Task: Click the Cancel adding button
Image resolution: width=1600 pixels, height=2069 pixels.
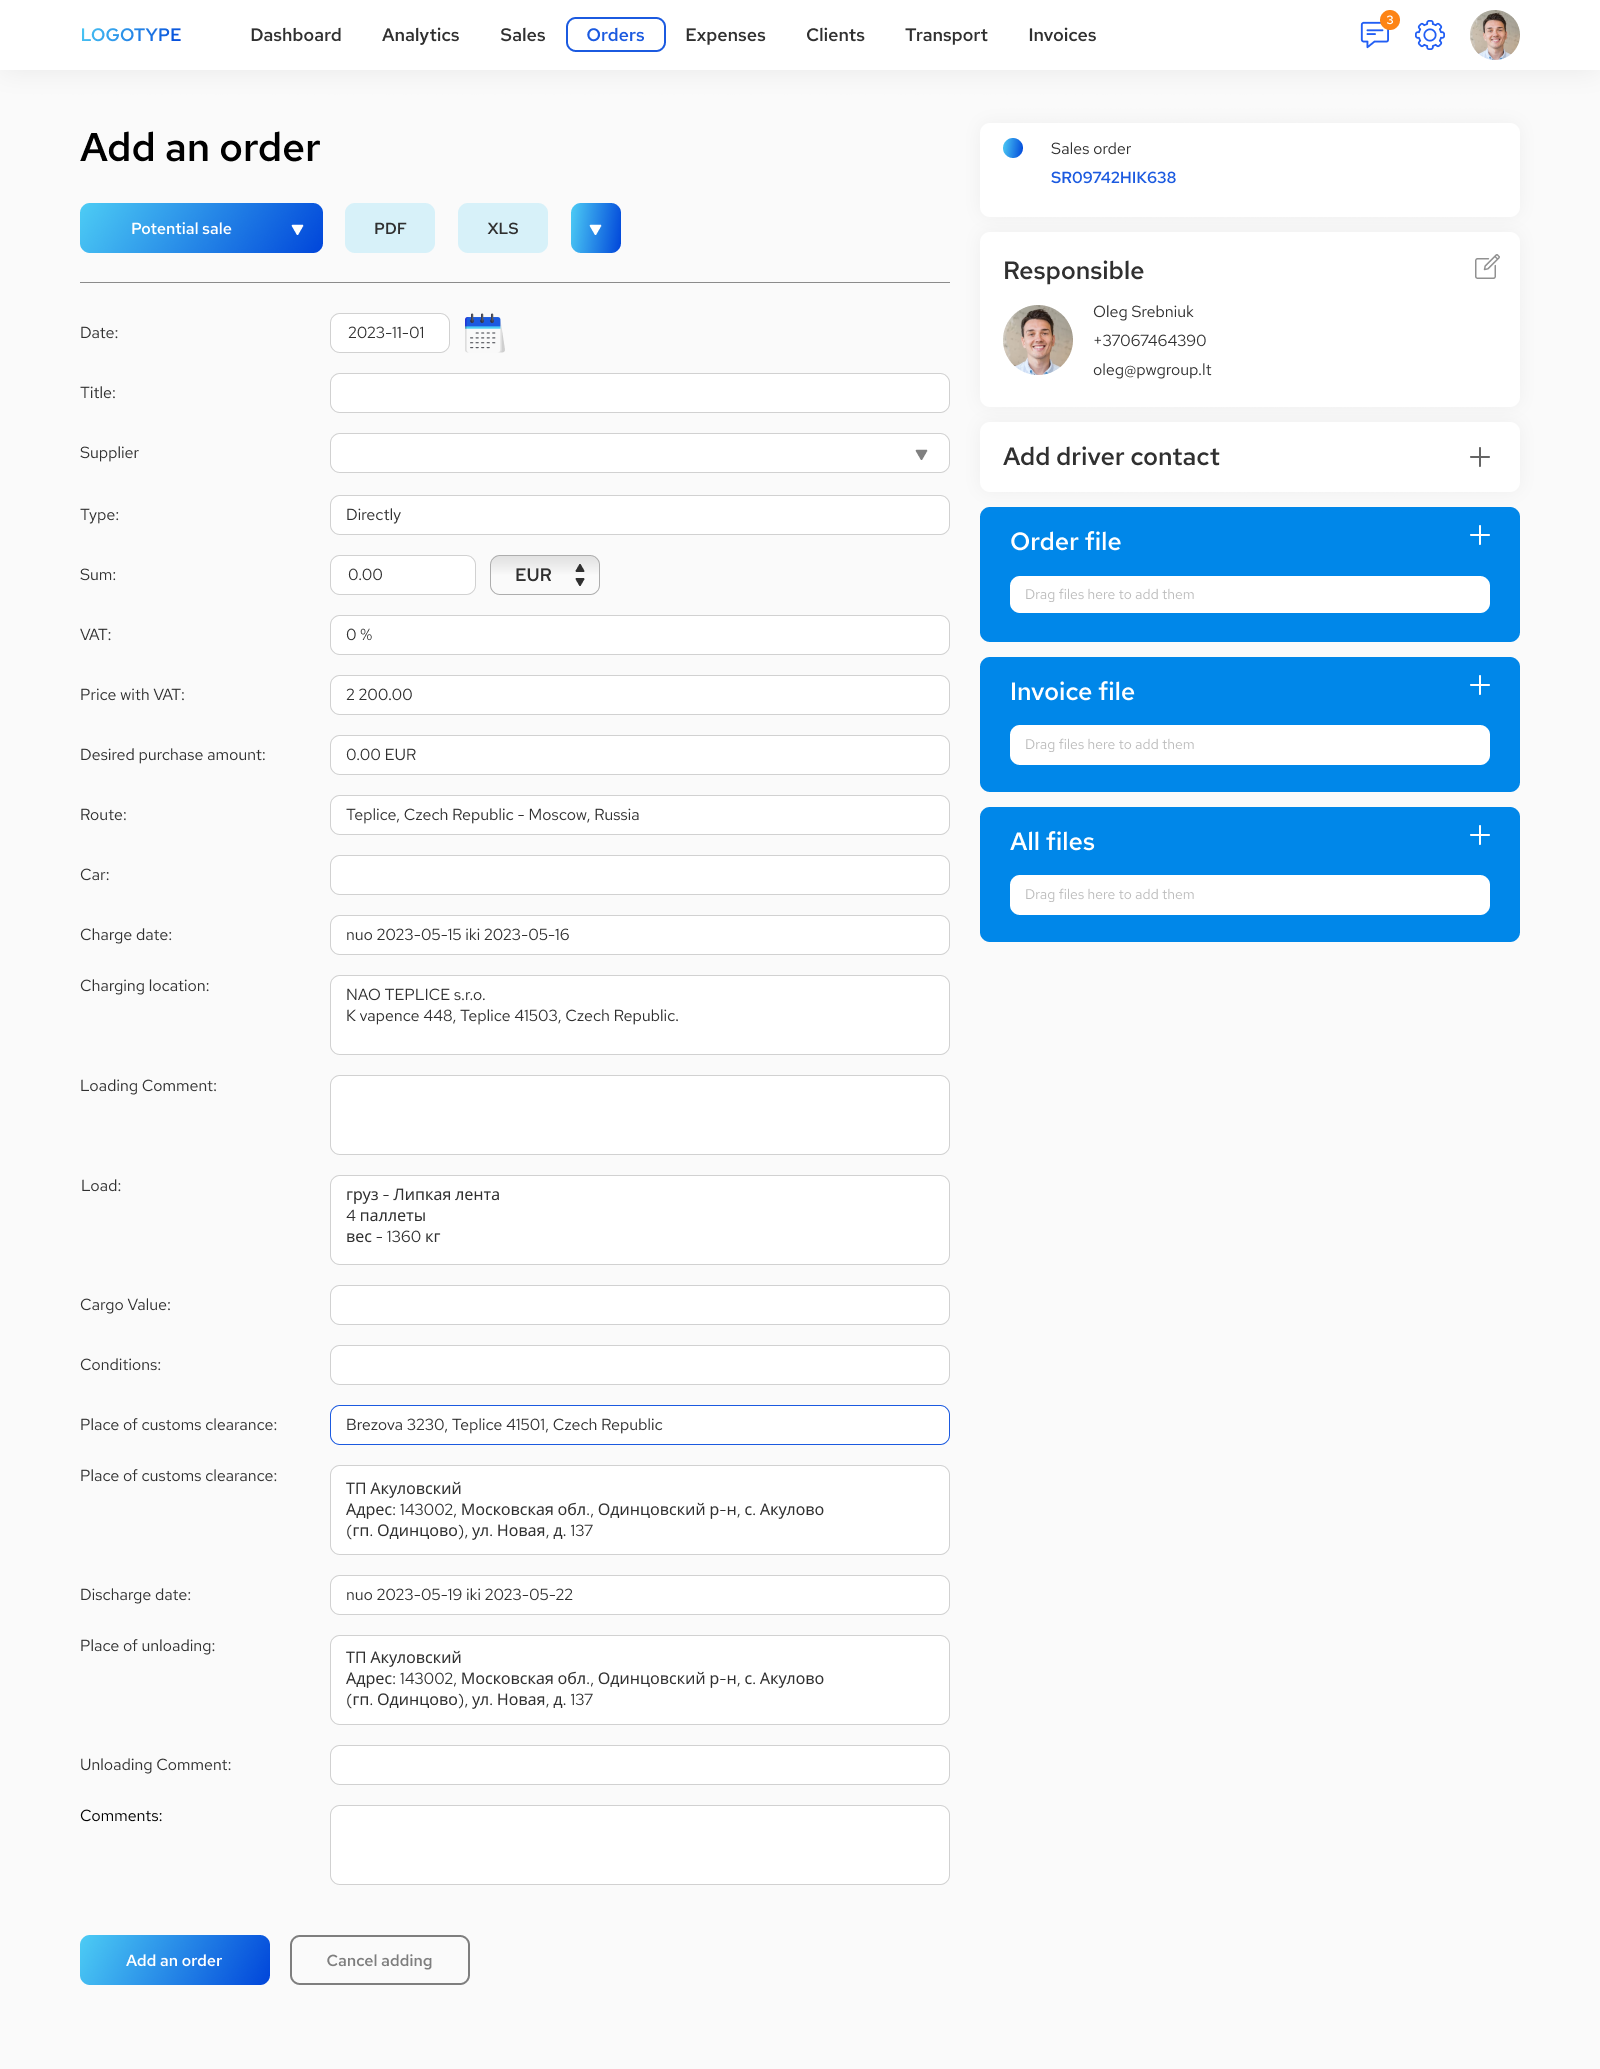Action: (380, 1960)
